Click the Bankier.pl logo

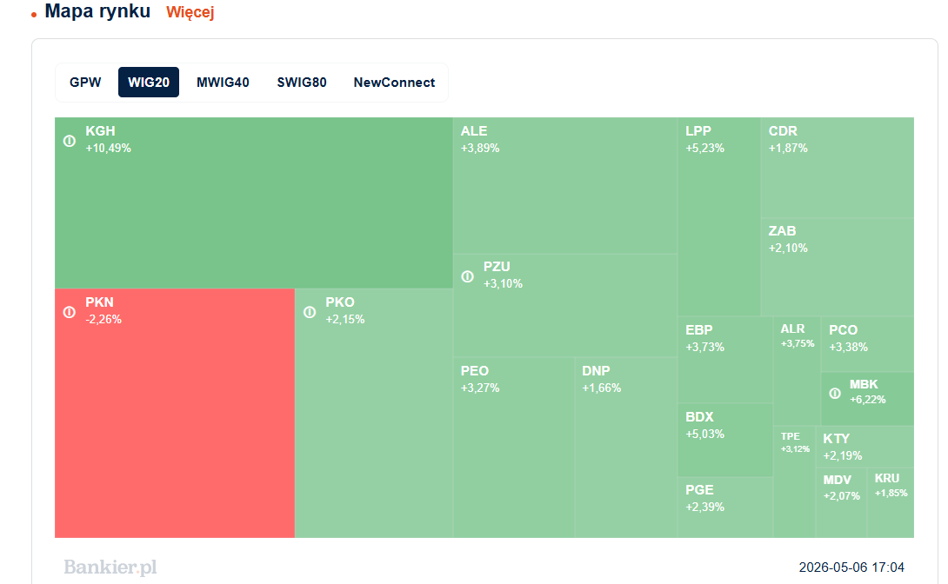click(110, 567)
